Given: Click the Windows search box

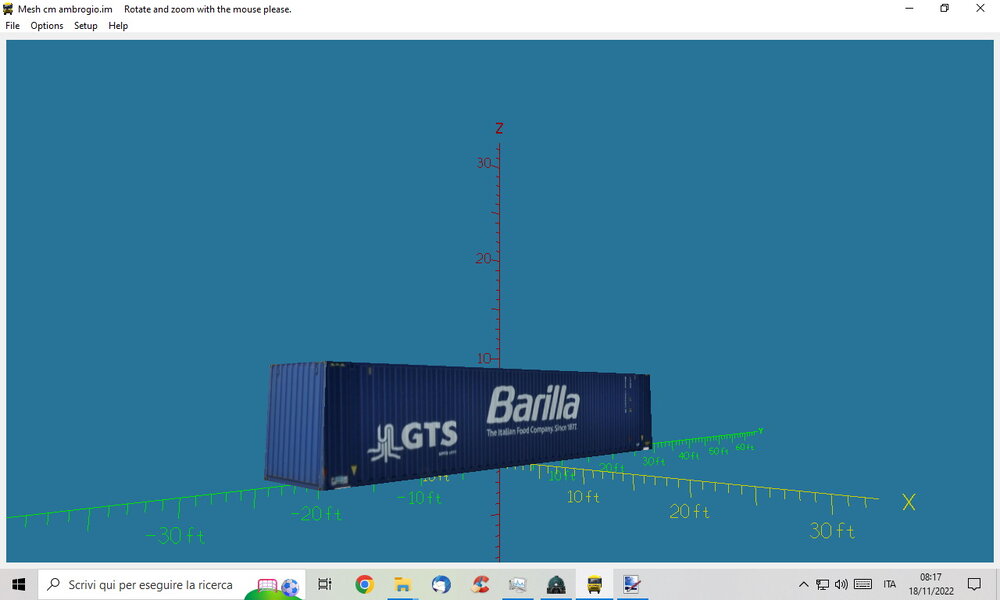Looking at the screenshot, I should (171, 584).
